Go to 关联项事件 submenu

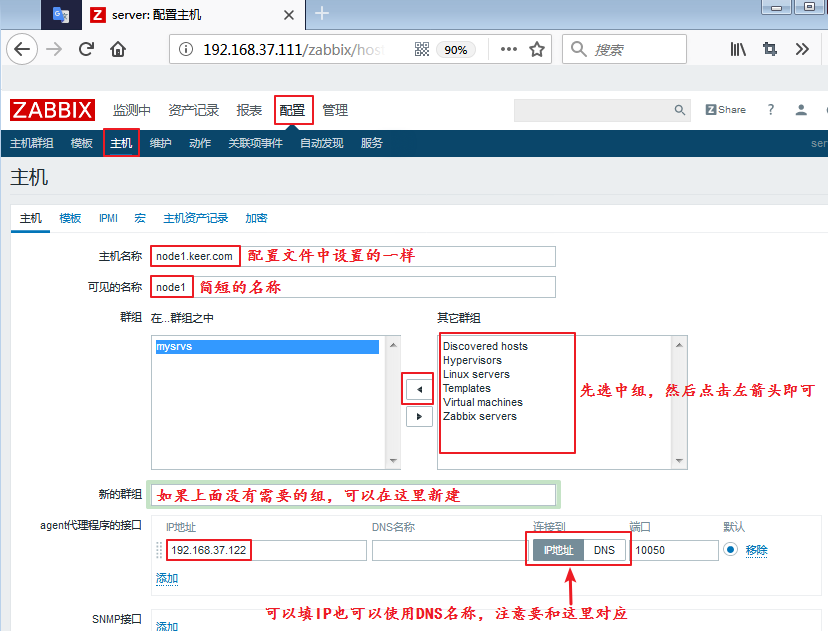coord(255,143)
